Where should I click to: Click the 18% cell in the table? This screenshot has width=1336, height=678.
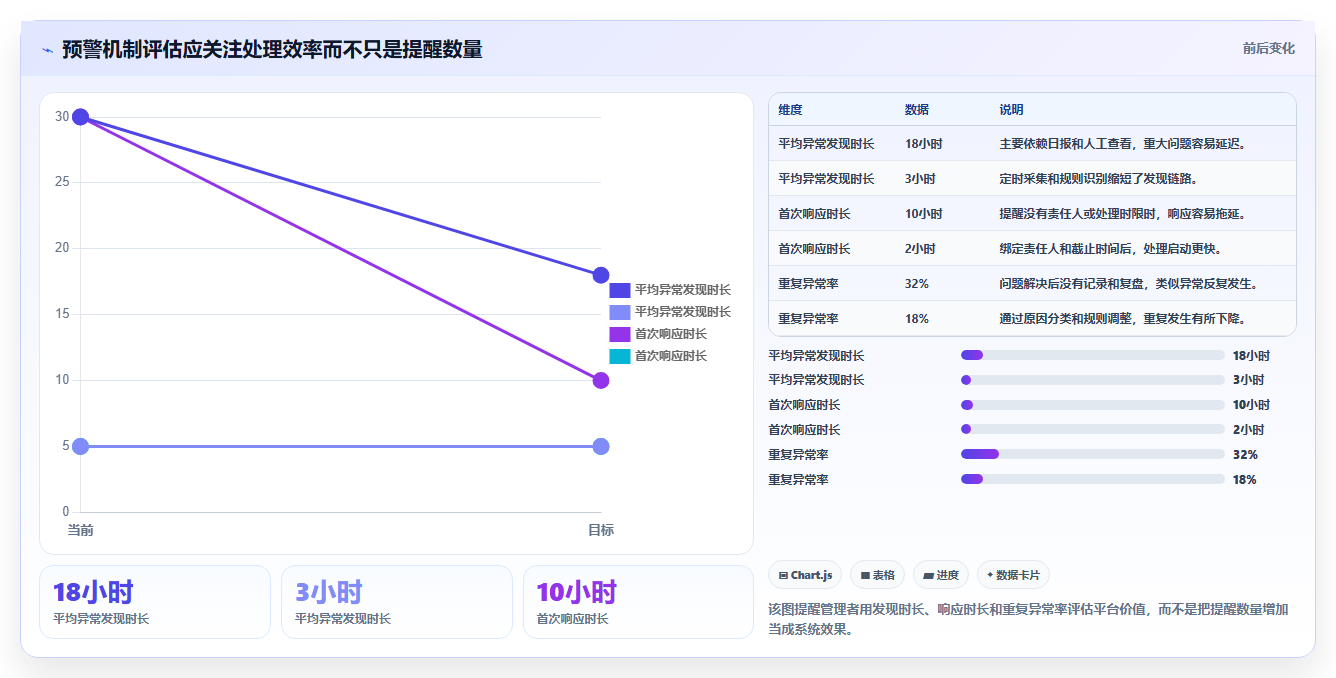coord(917,319)
